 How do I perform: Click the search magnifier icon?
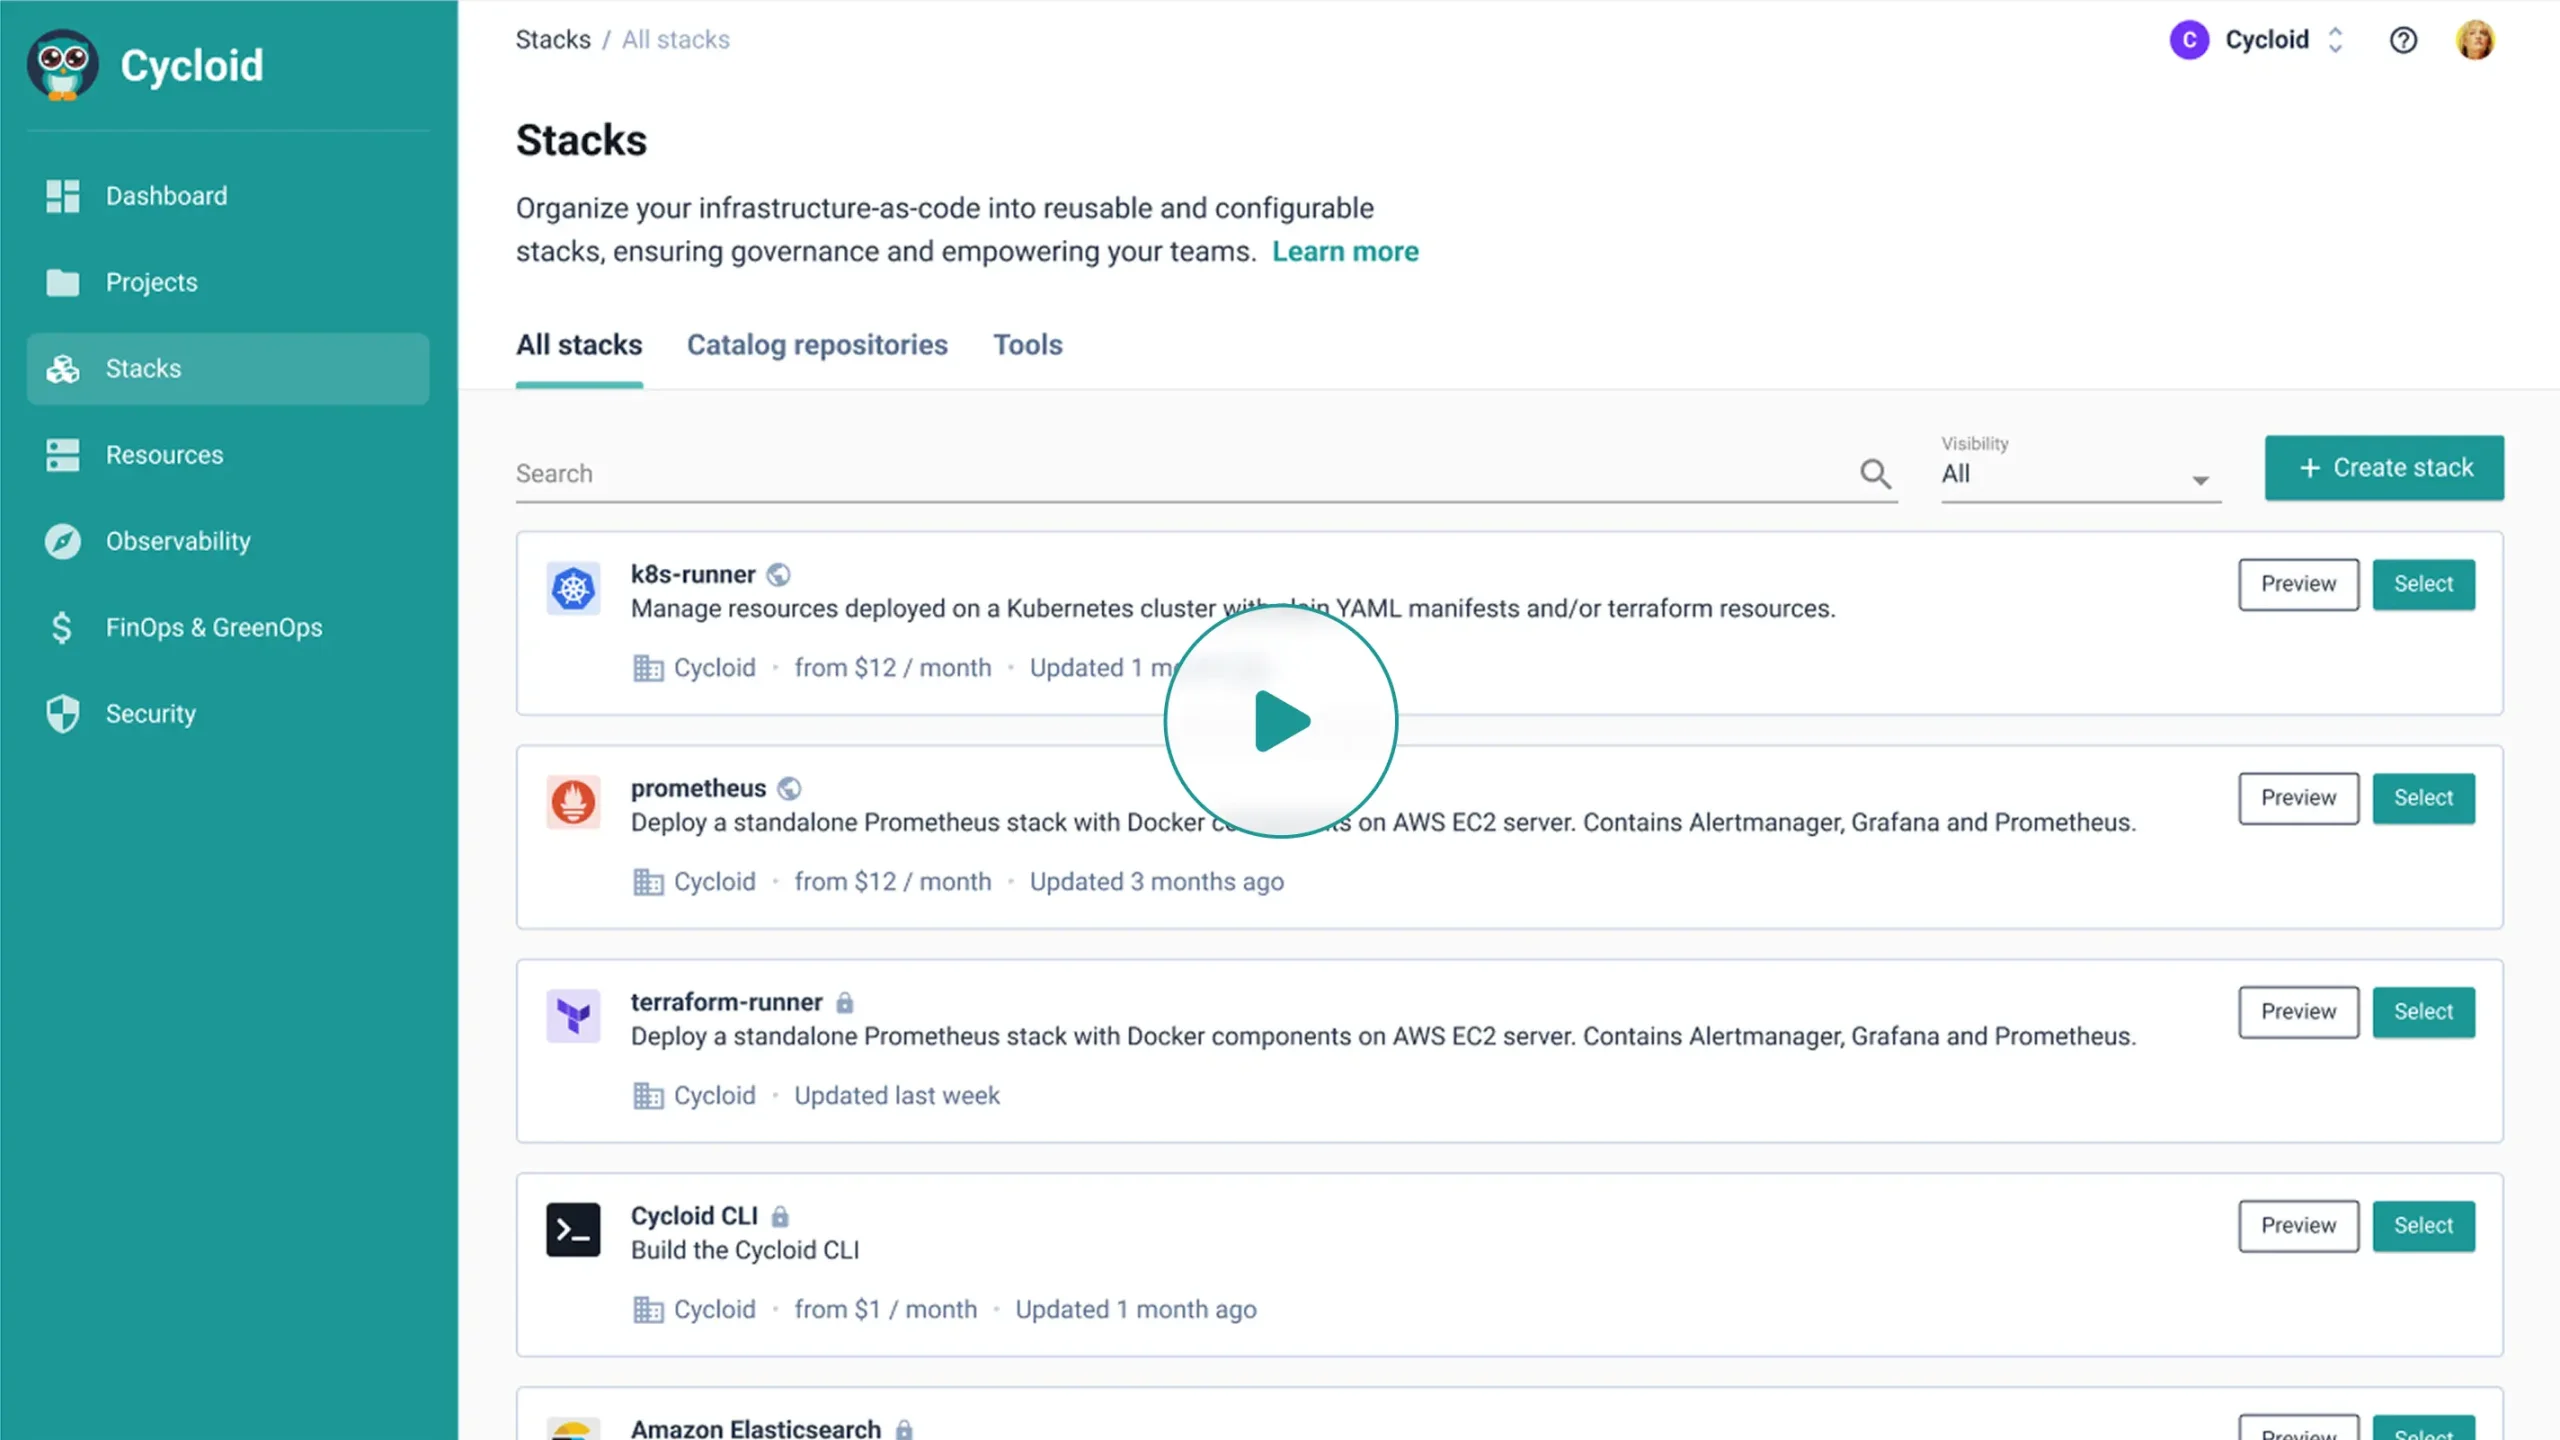1875,473
